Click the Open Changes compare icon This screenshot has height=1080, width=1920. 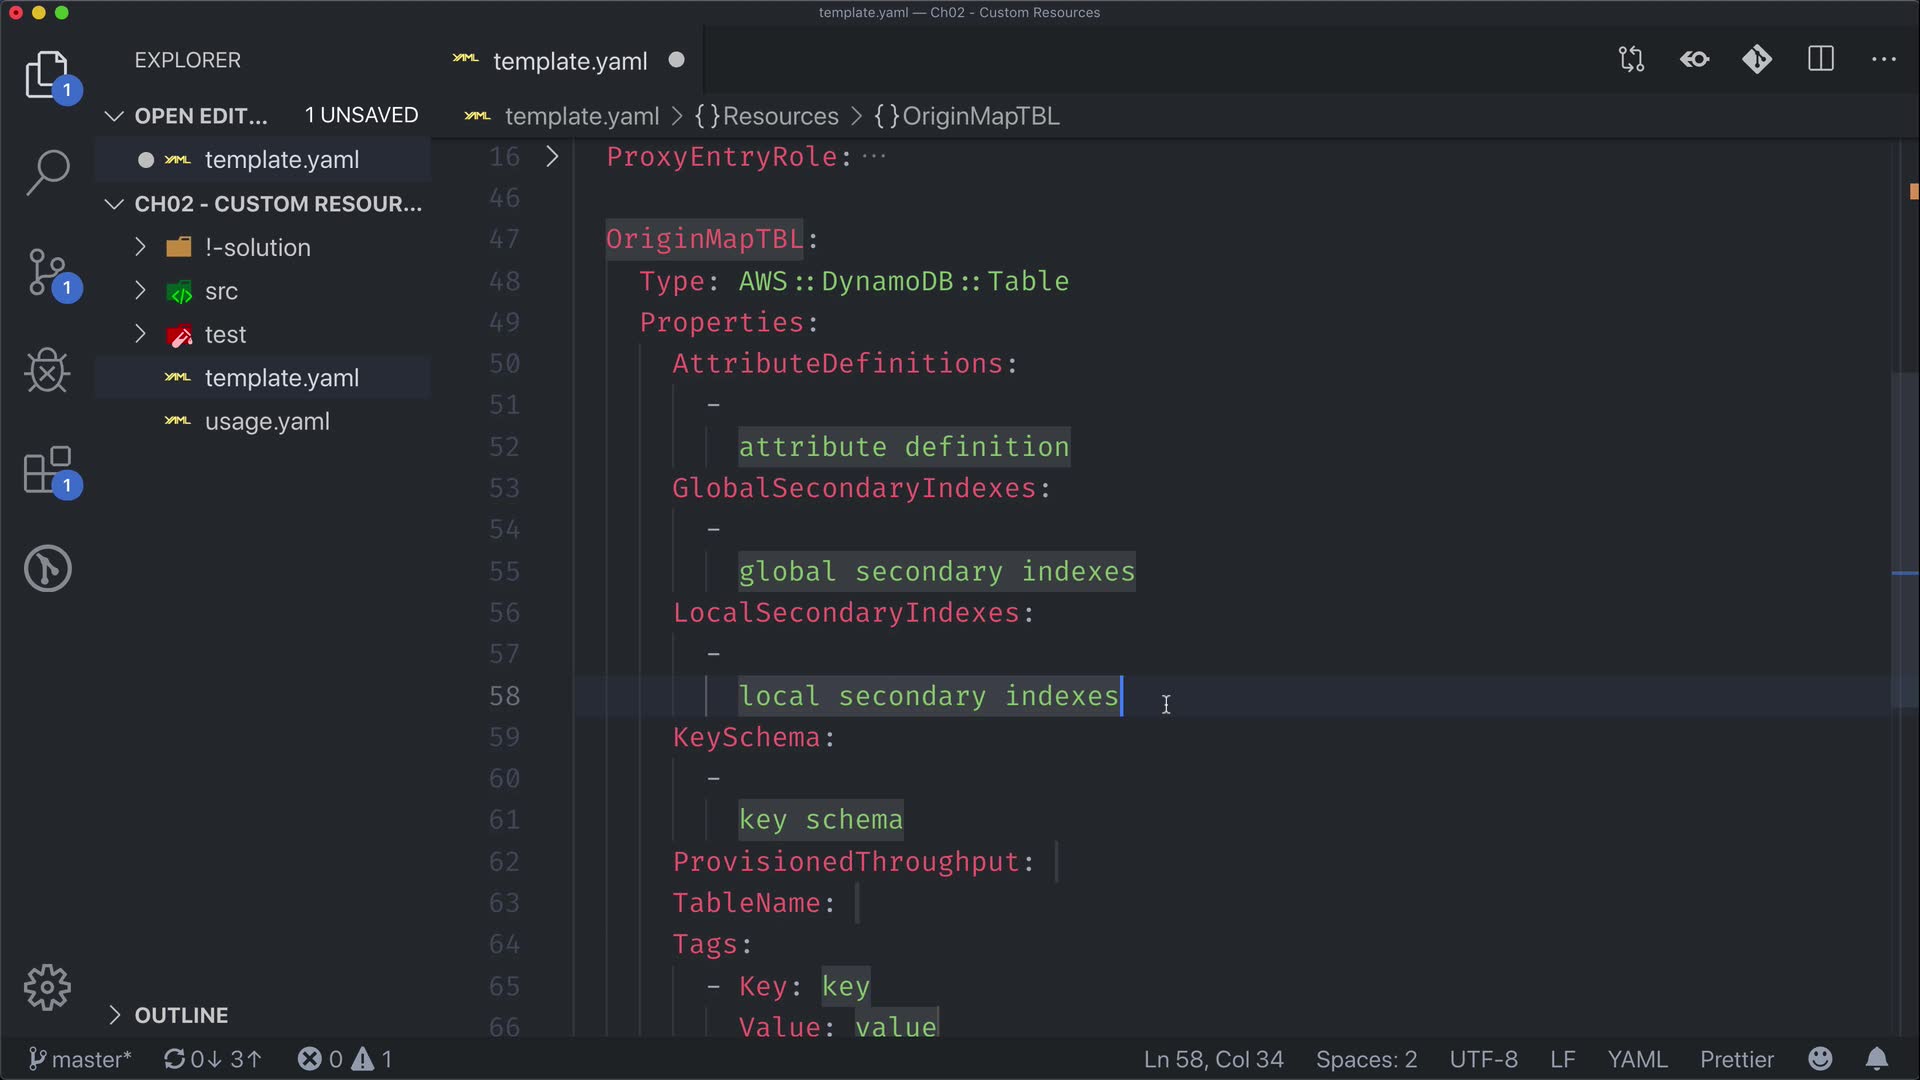coord(1631,59)
